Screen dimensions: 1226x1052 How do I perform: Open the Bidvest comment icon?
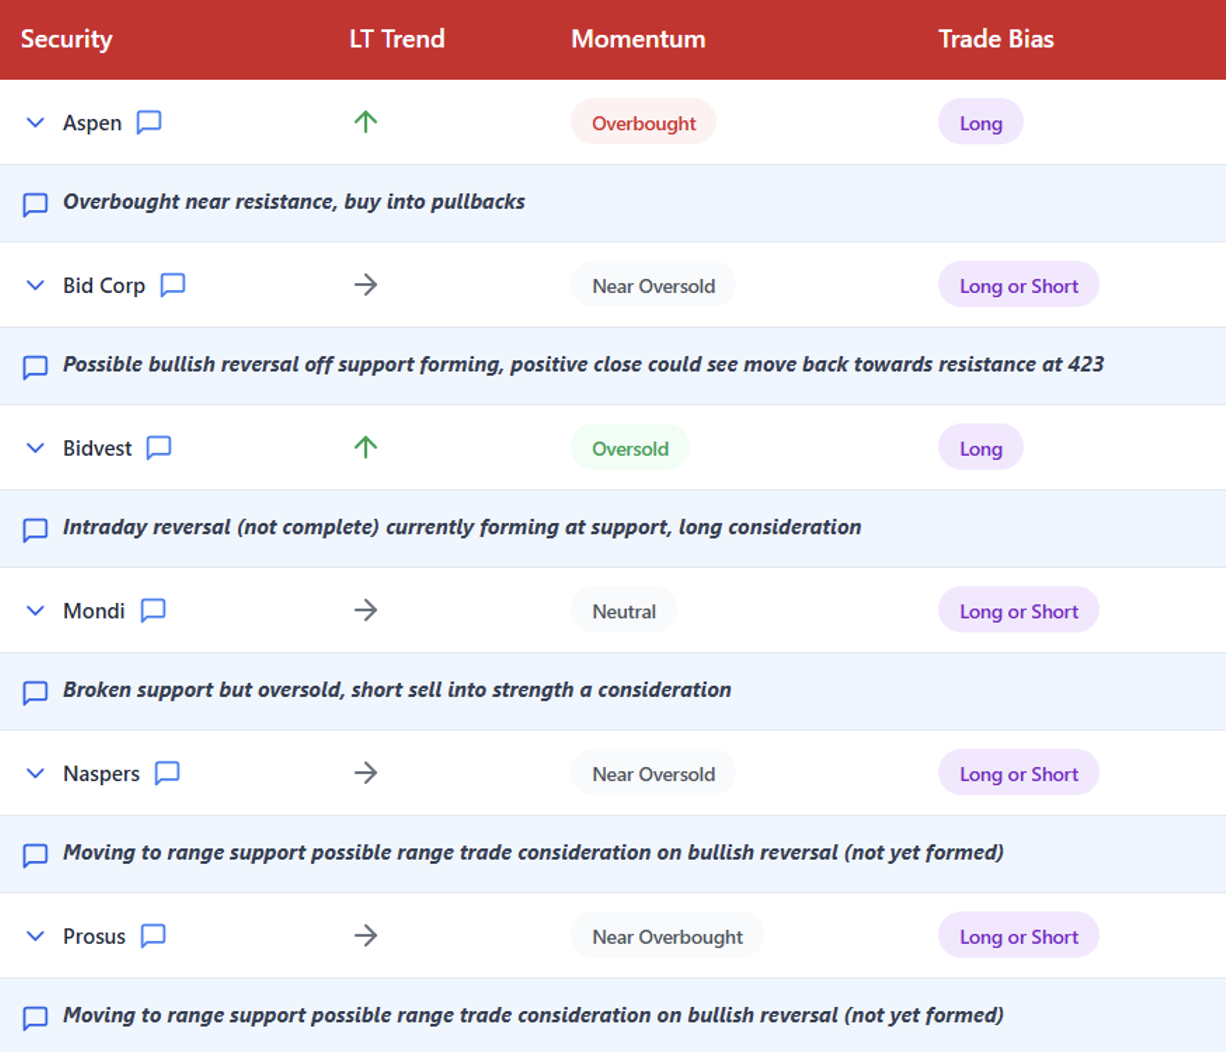(x=159, y=448)
